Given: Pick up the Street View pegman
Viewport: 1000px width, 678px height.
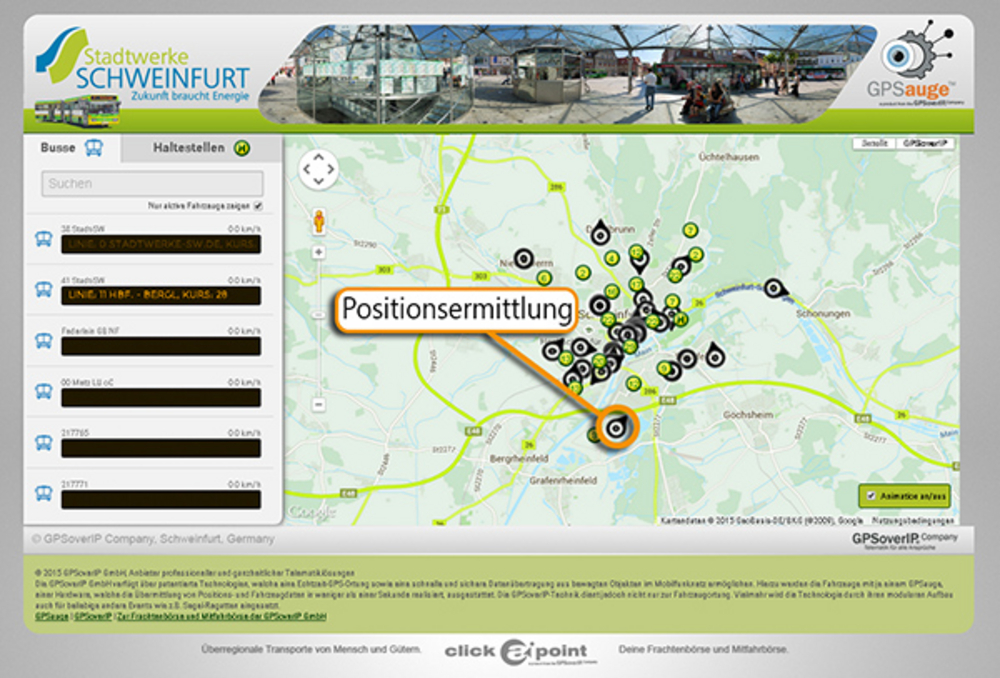Looking at the screenshot, I should coord(319,222).
